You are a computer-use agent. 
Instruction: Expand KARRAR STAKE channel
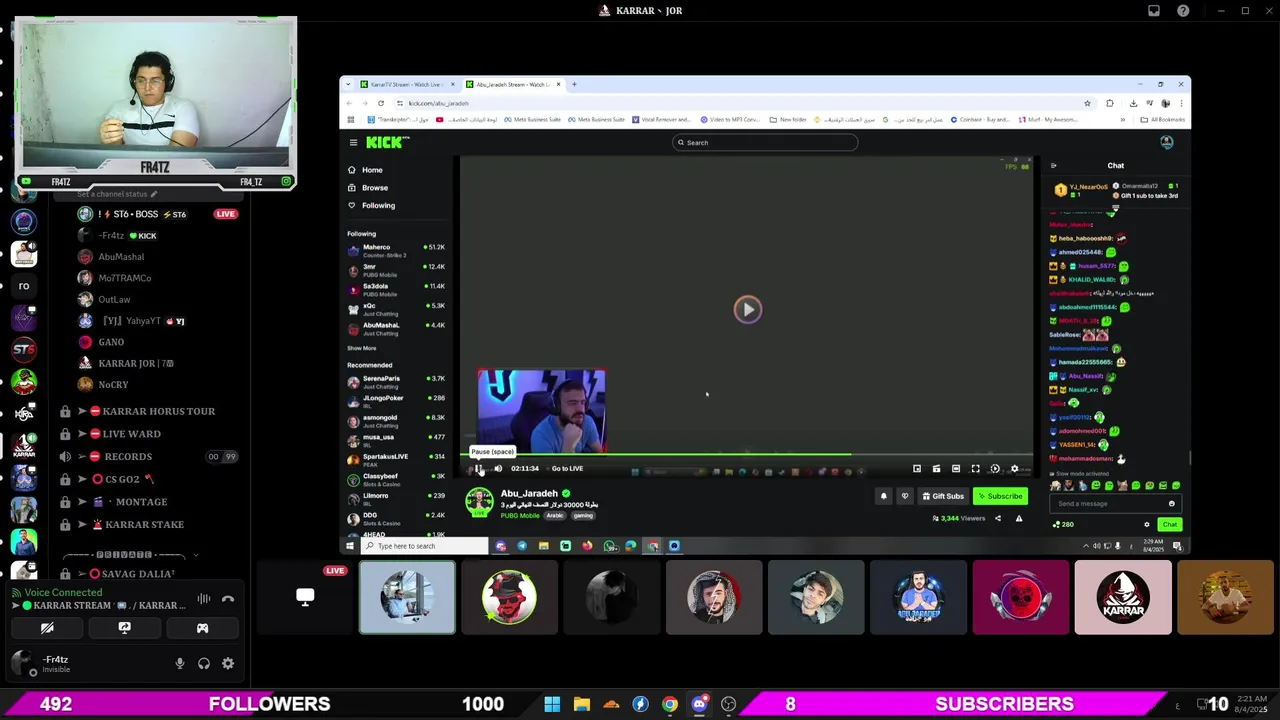pos(148,524)
